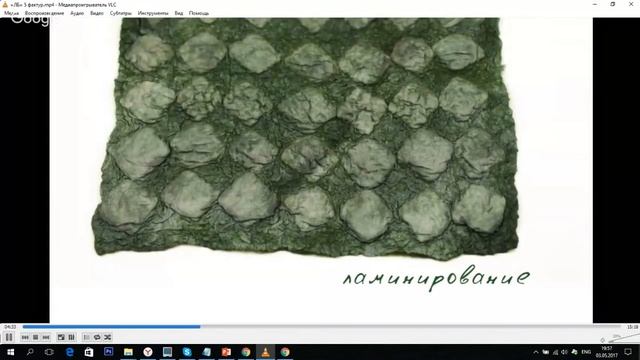
Task: Open the monitor app on taskbar
Action: [x=167, y=352]
